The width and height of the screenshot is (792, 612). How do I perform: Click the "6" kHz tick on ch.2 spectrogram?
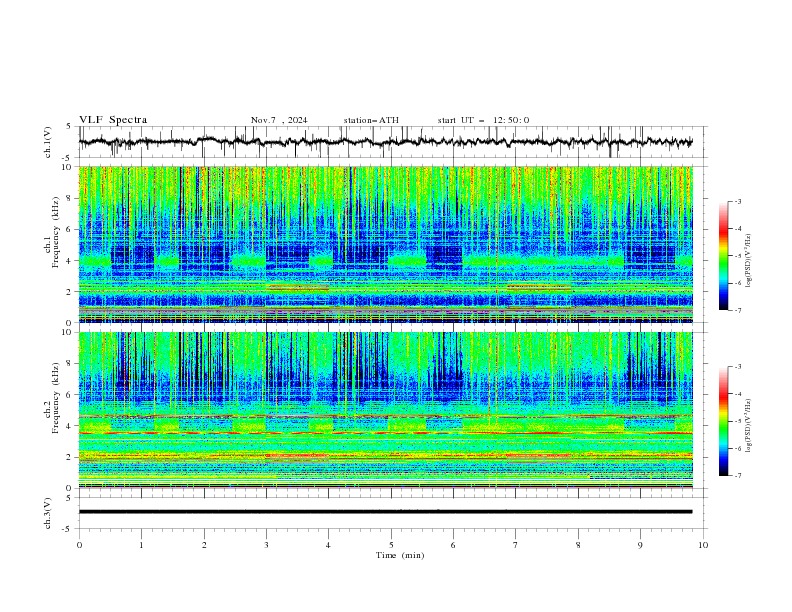pyautogui.click(x=71, y=395)
